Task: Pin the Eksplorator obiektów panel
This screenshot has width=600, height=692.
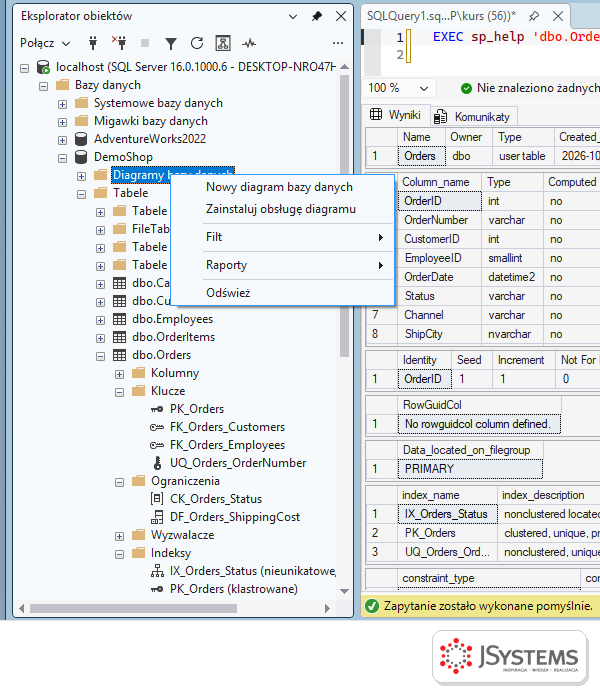Action: (x=317, y=16)
